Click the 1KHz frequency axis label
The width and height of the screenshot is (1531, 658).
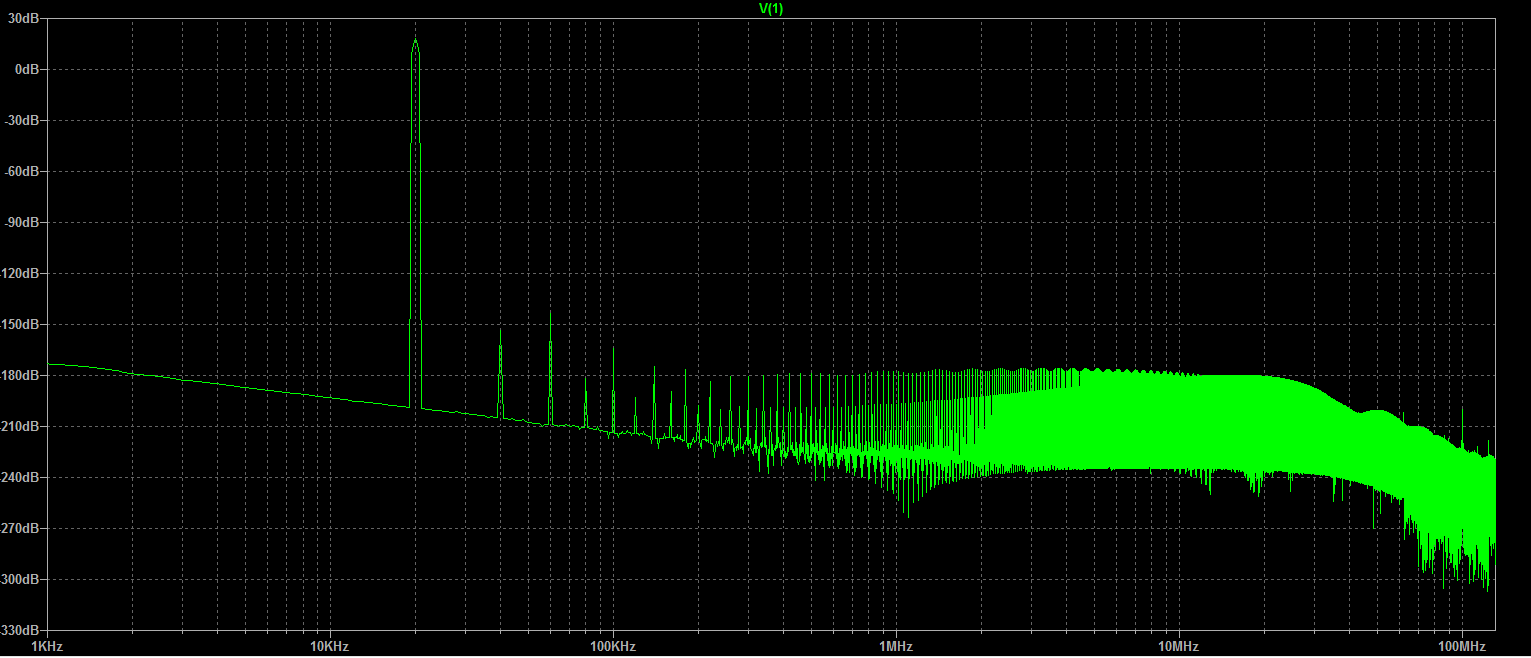point(47,647)
